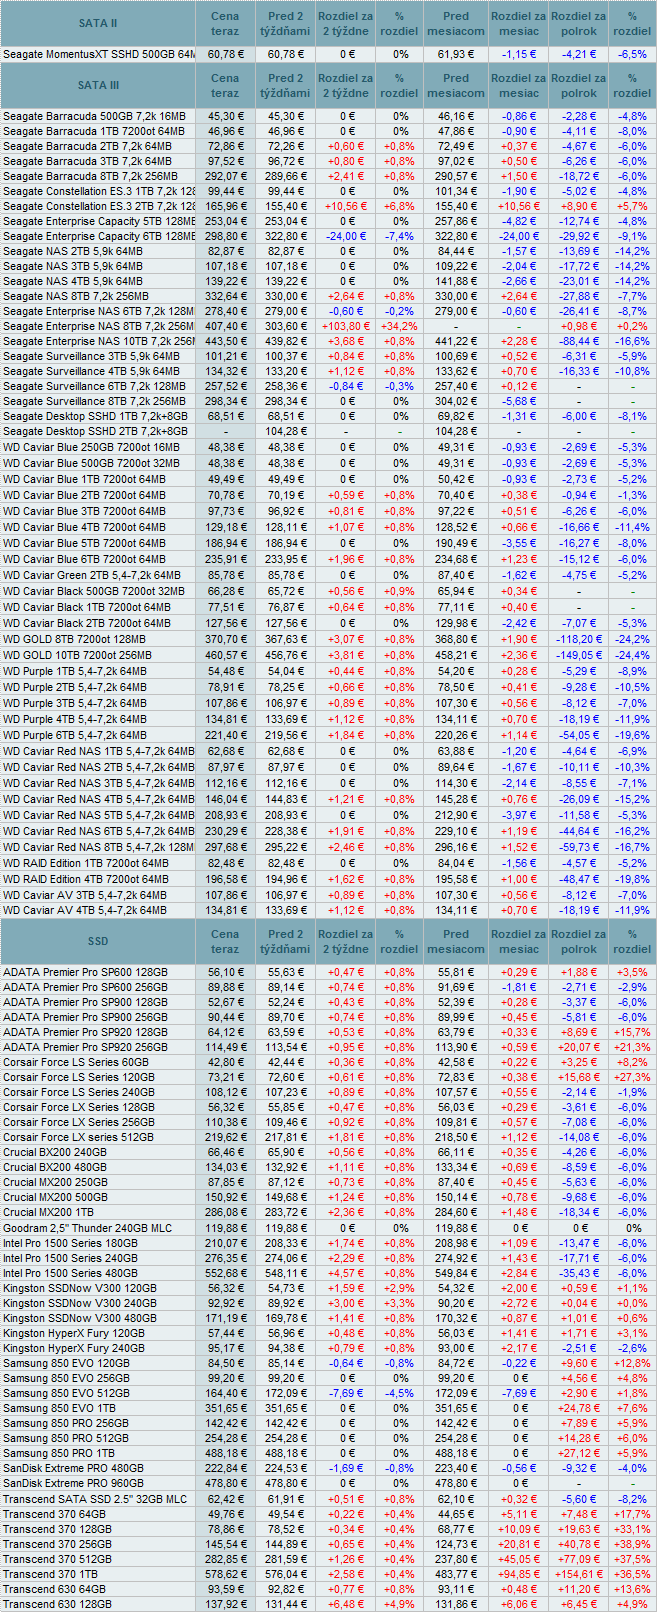
Task: Click Crucial BX200 240GB product name
Action: point(54,1152)
